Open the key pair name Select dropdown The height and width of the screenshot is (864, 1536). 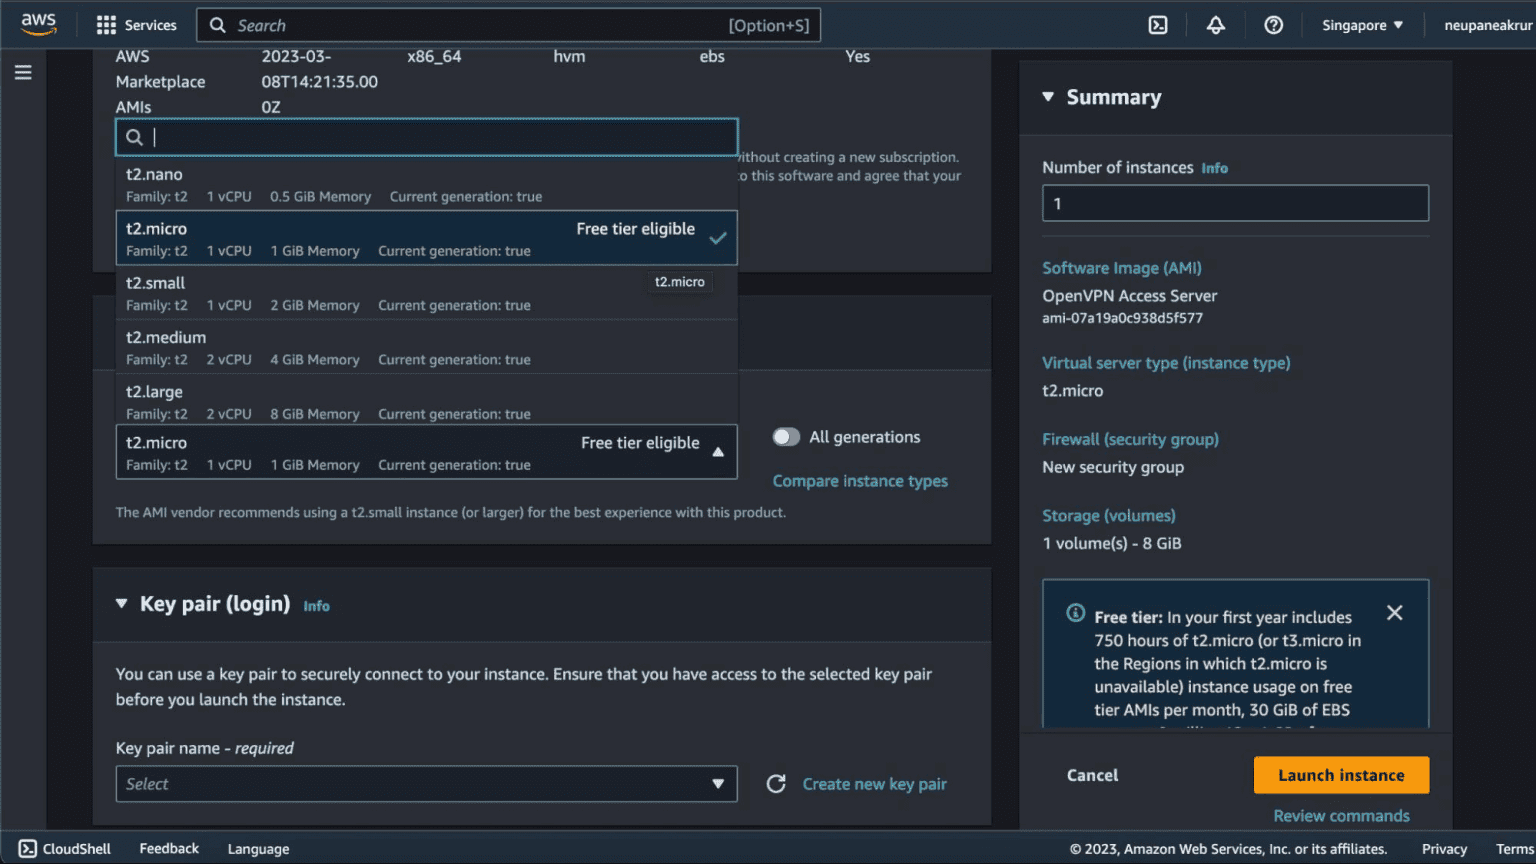(426, 784)
